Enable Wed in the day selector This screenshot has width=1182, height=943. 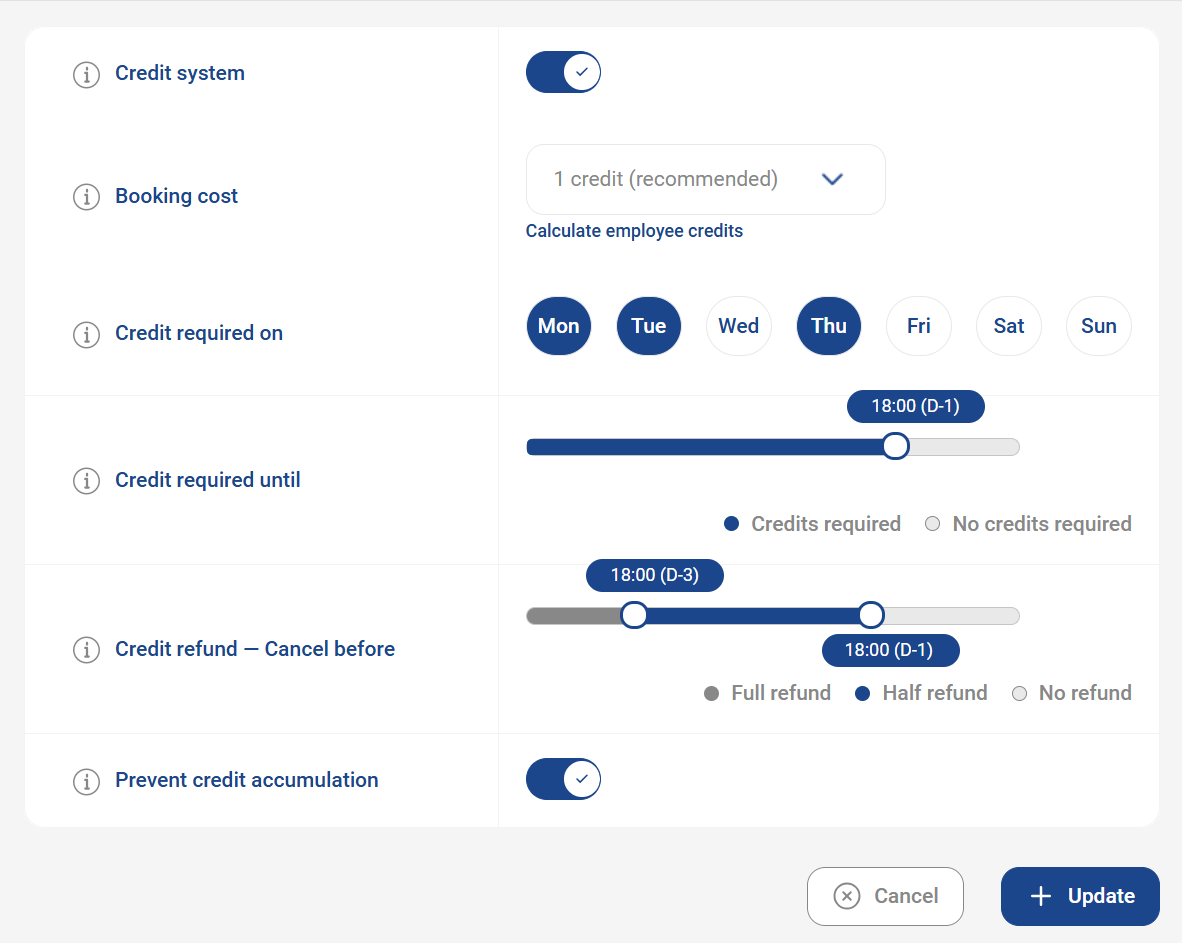pos(739,325)
